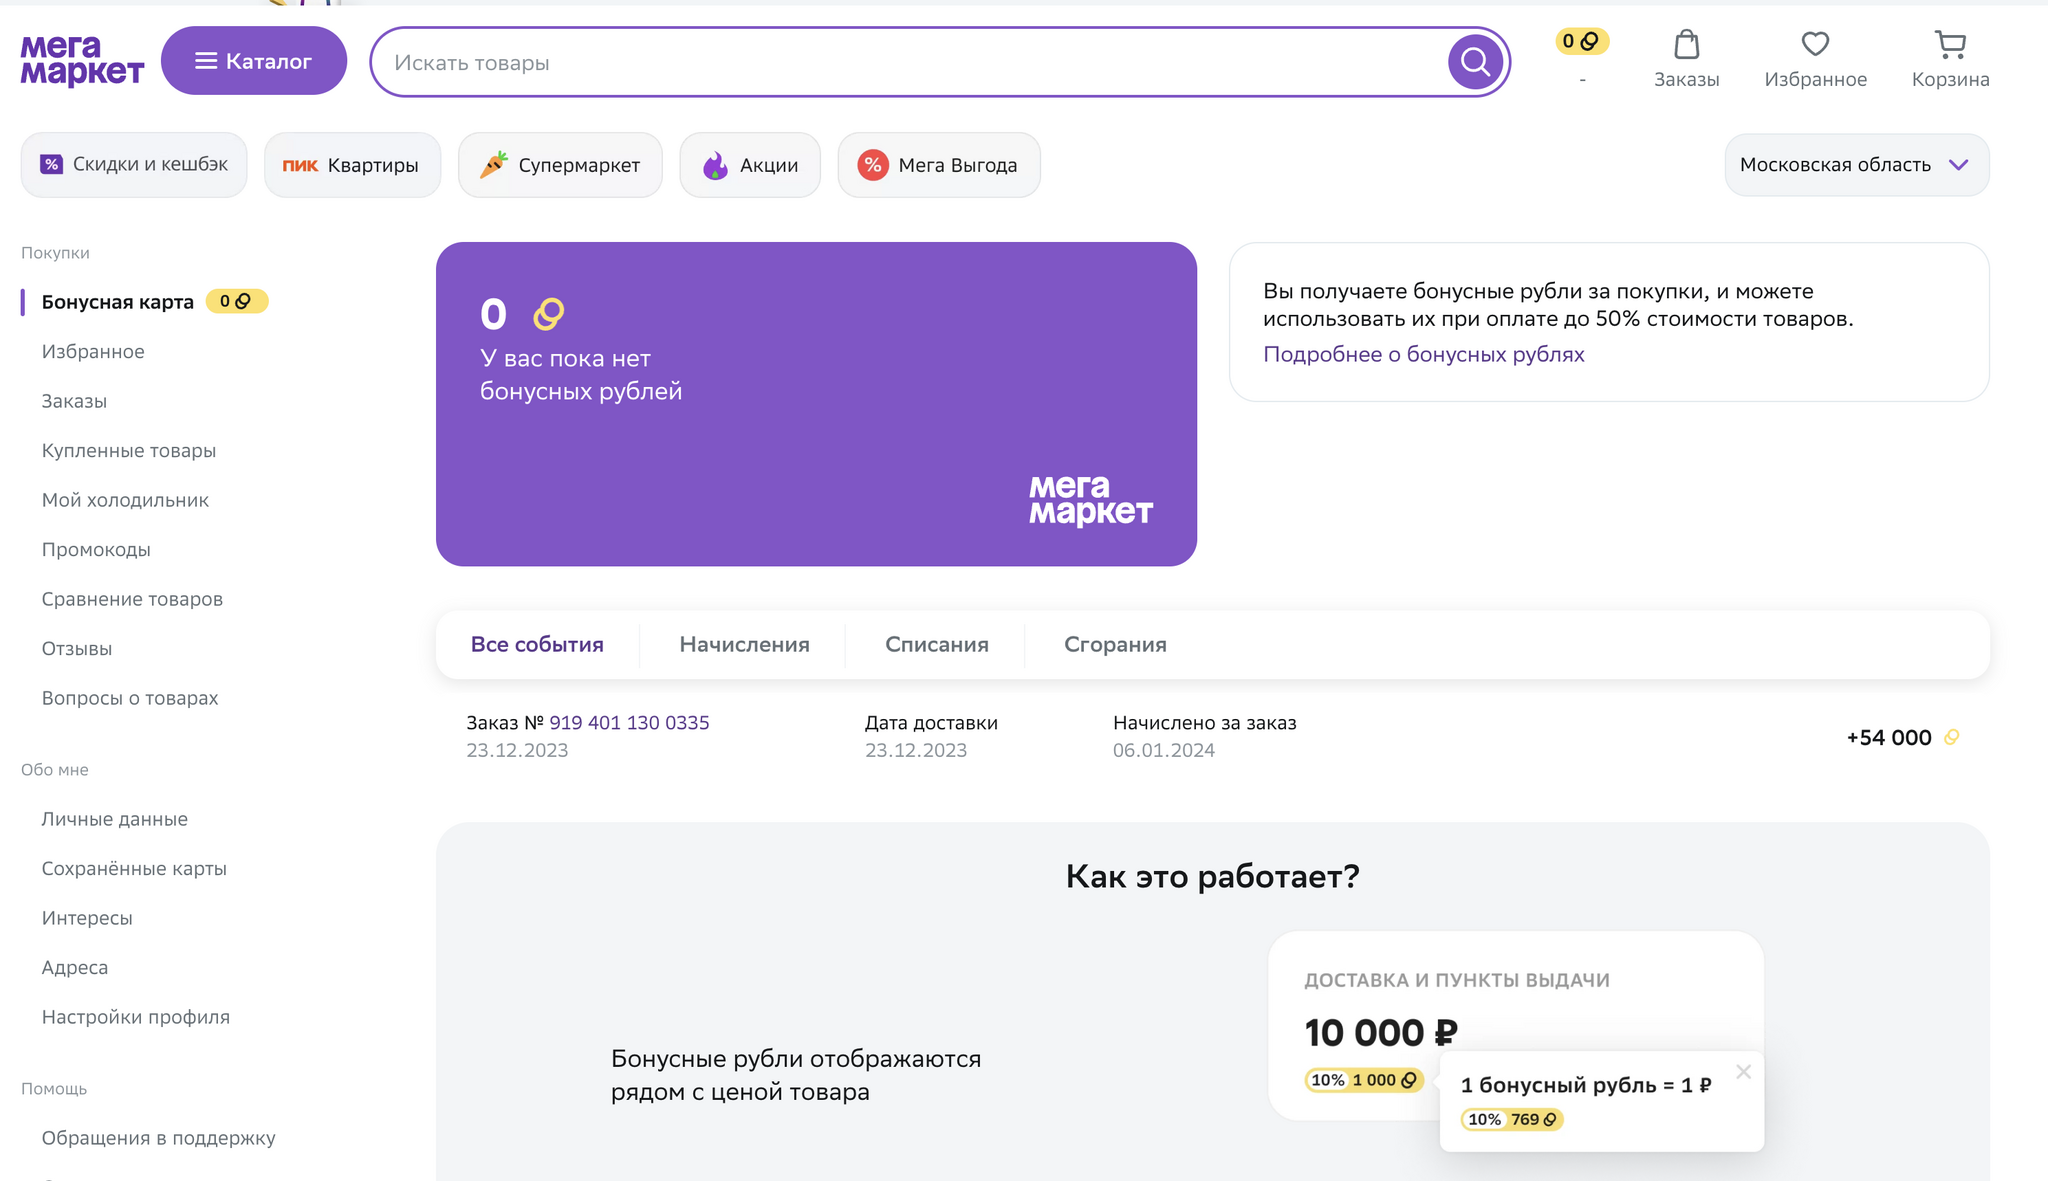Open Сравнение товаров in sidebar
Image resolution: width=2048 pixels, height=1181 pixels.
pos(132,599)
